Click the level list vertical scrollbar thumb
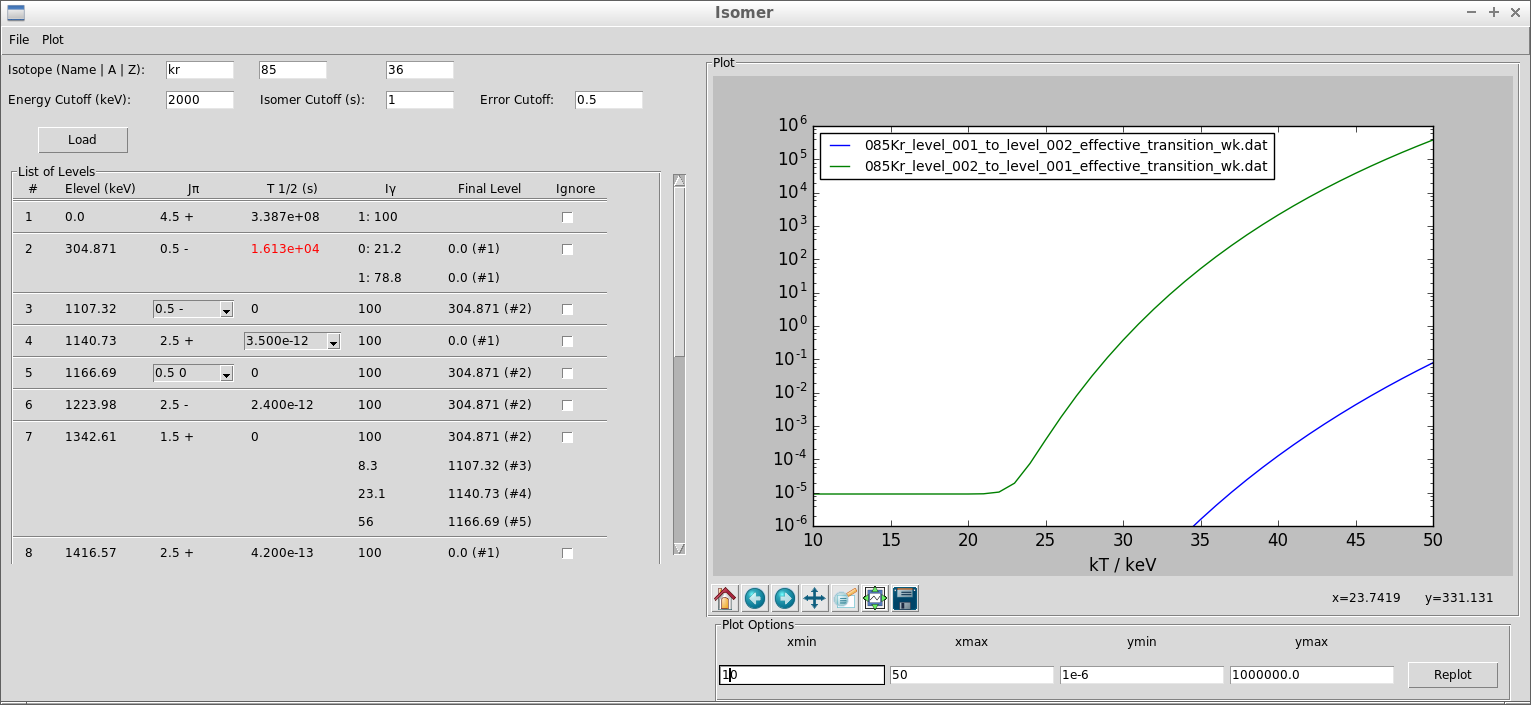The width and height of the screenshot is (1531, 705). click(x=679, y=270)
